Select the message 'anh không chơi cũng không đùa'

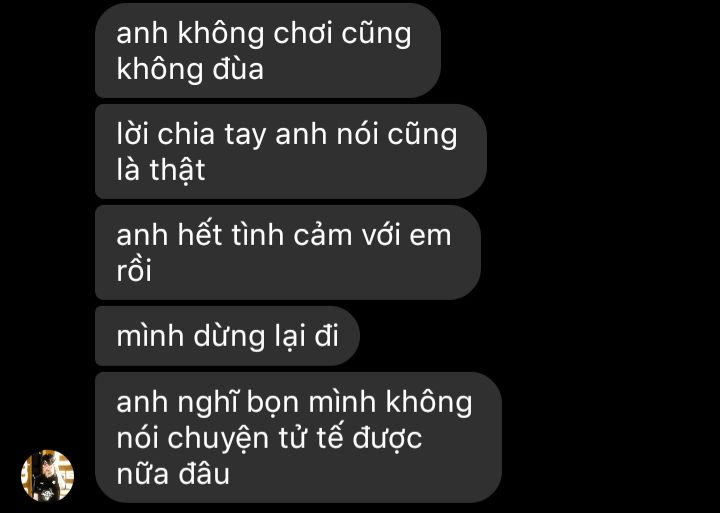pyautogui.click(x=268, y=50)
